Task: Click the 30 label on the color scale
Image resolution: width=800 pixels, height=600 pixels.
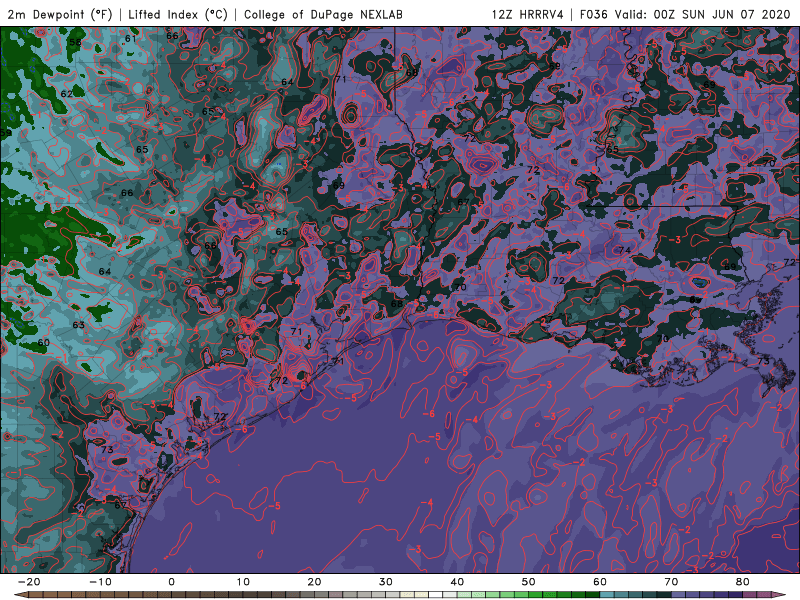Action: pyautogui.click(x=386, y=582)
